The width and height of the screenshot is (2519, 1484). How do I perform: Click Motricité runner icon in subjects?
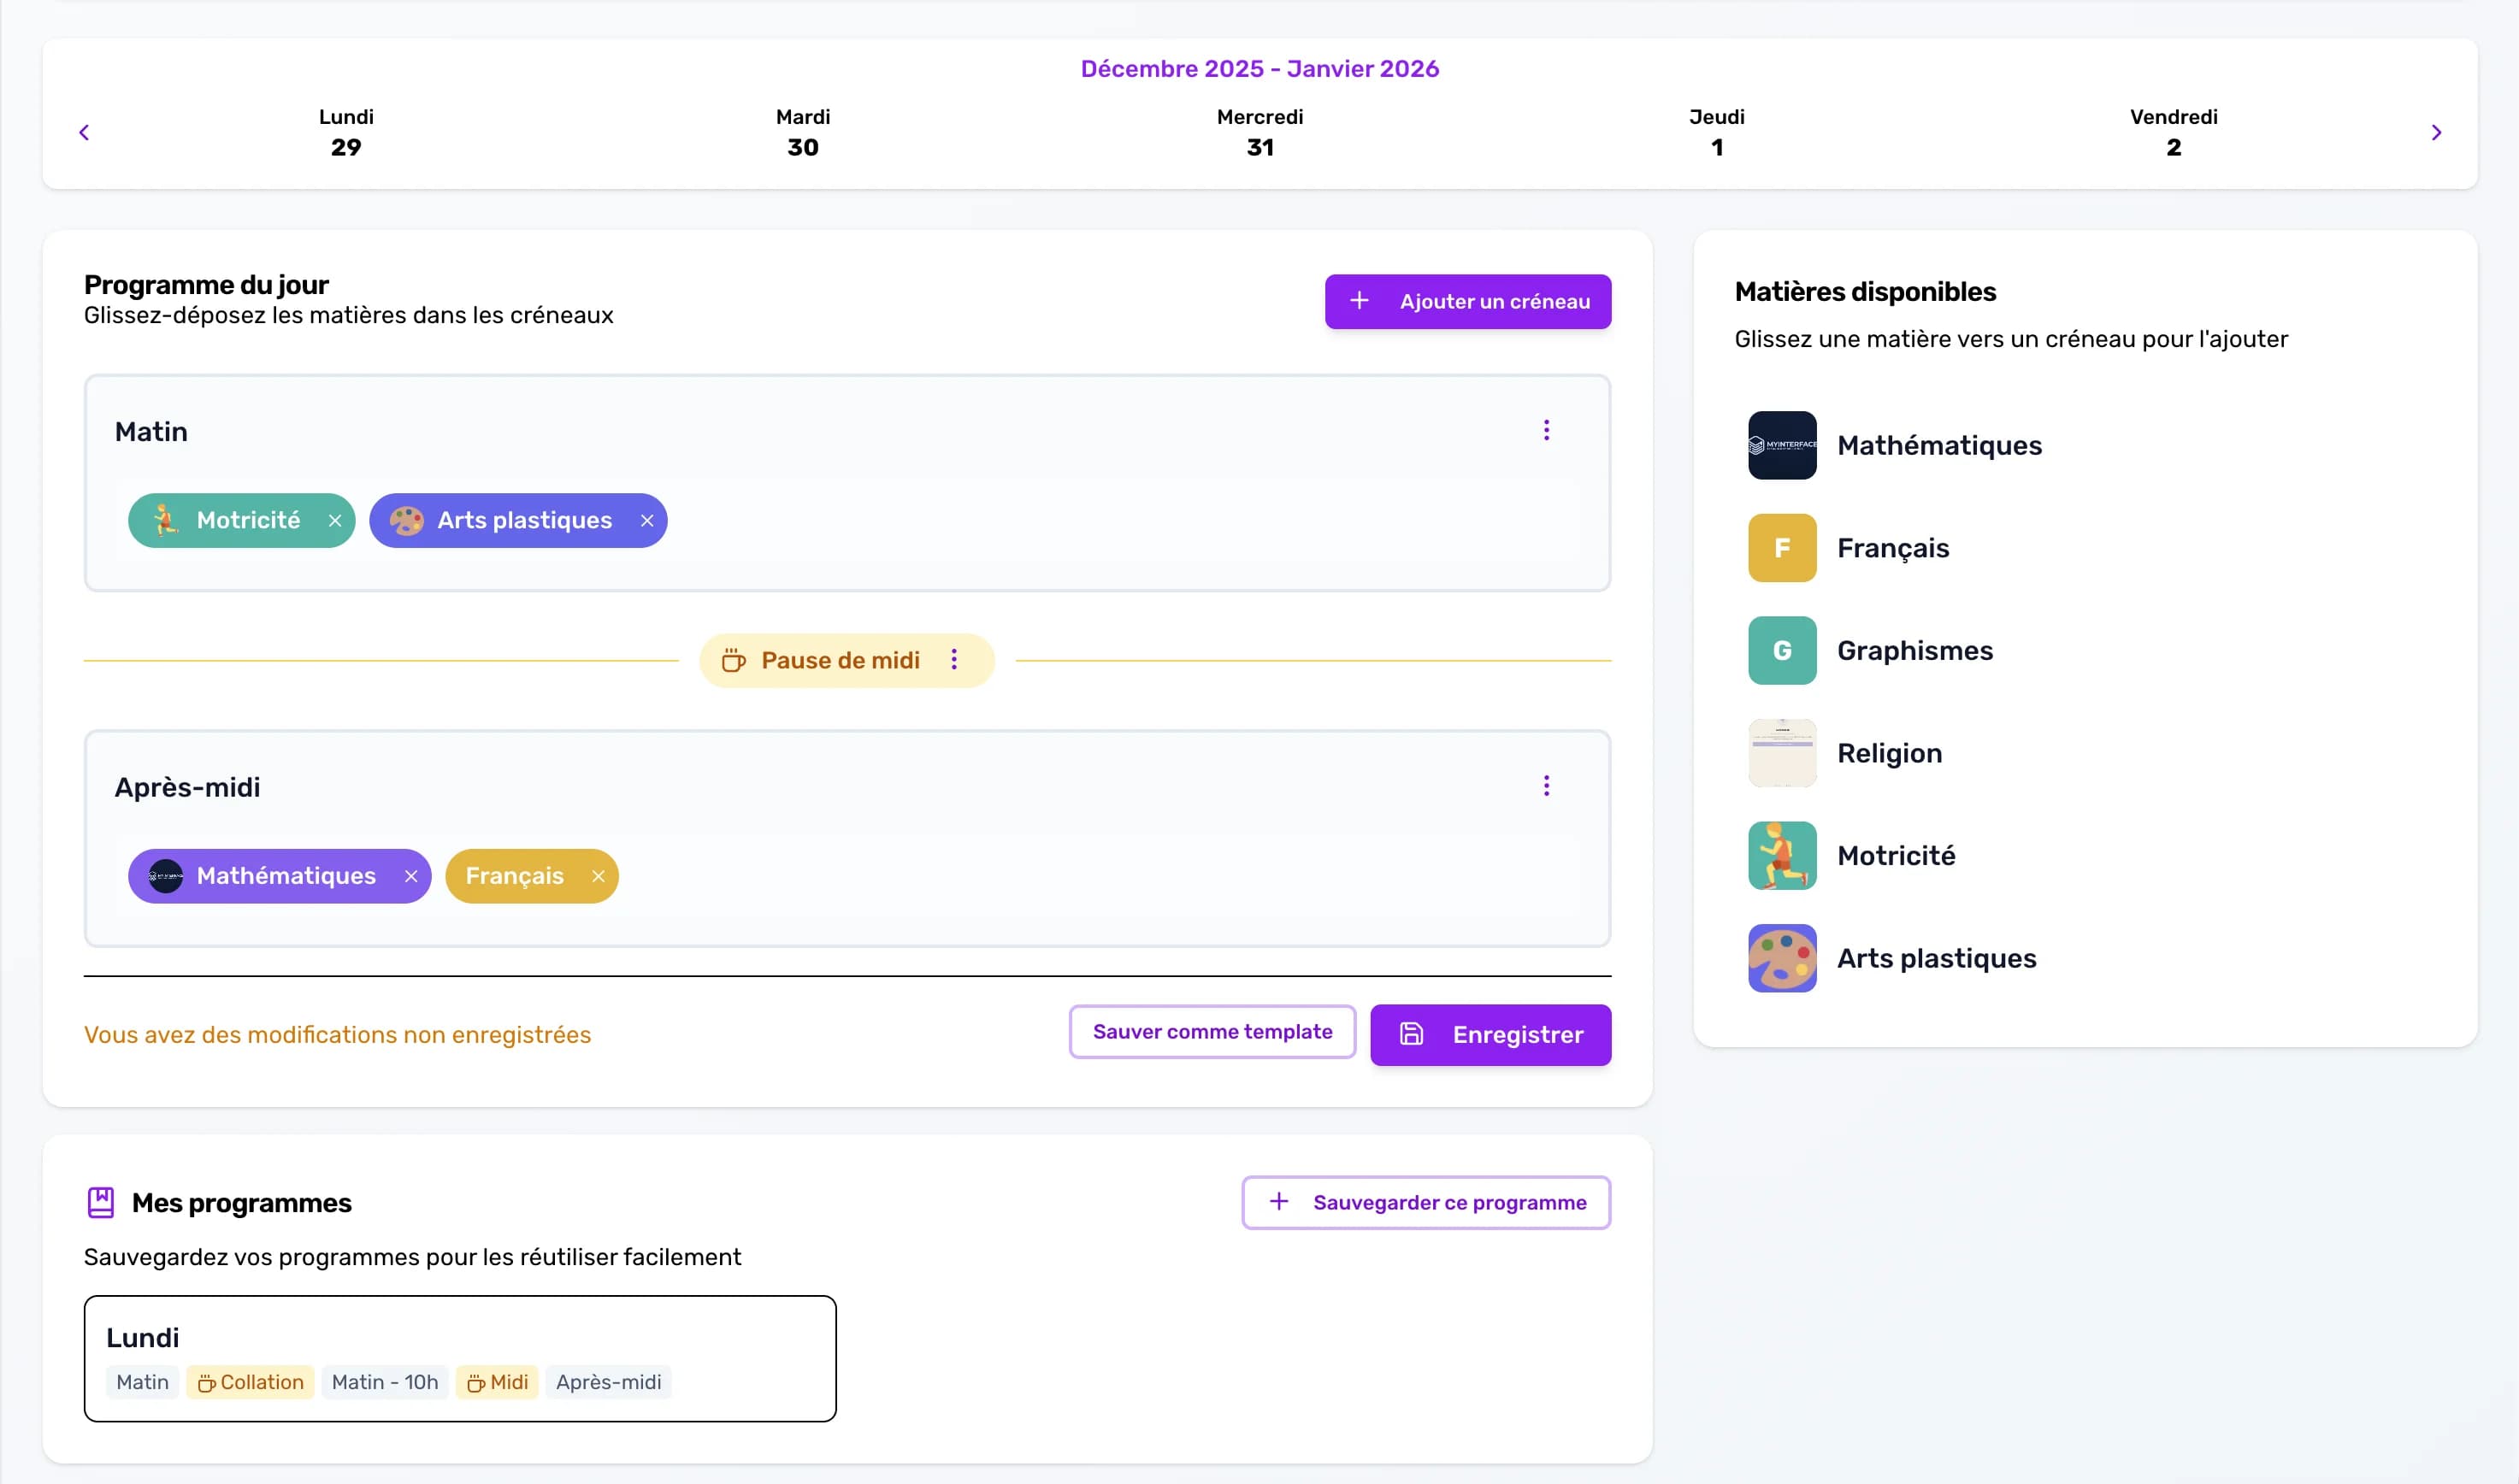tap(1782, 856)
